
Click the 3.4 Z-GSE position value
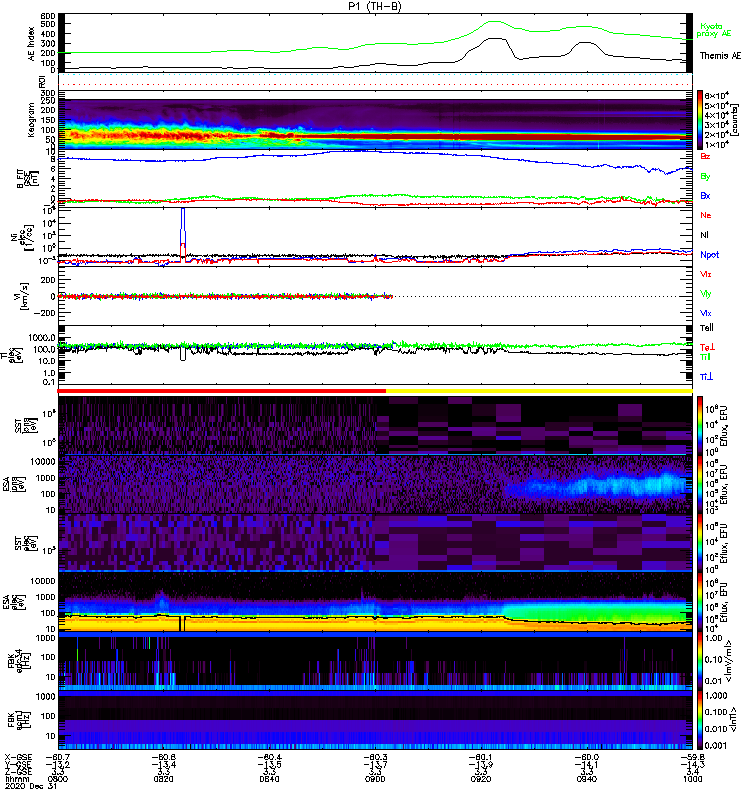[x=692, y=772]
